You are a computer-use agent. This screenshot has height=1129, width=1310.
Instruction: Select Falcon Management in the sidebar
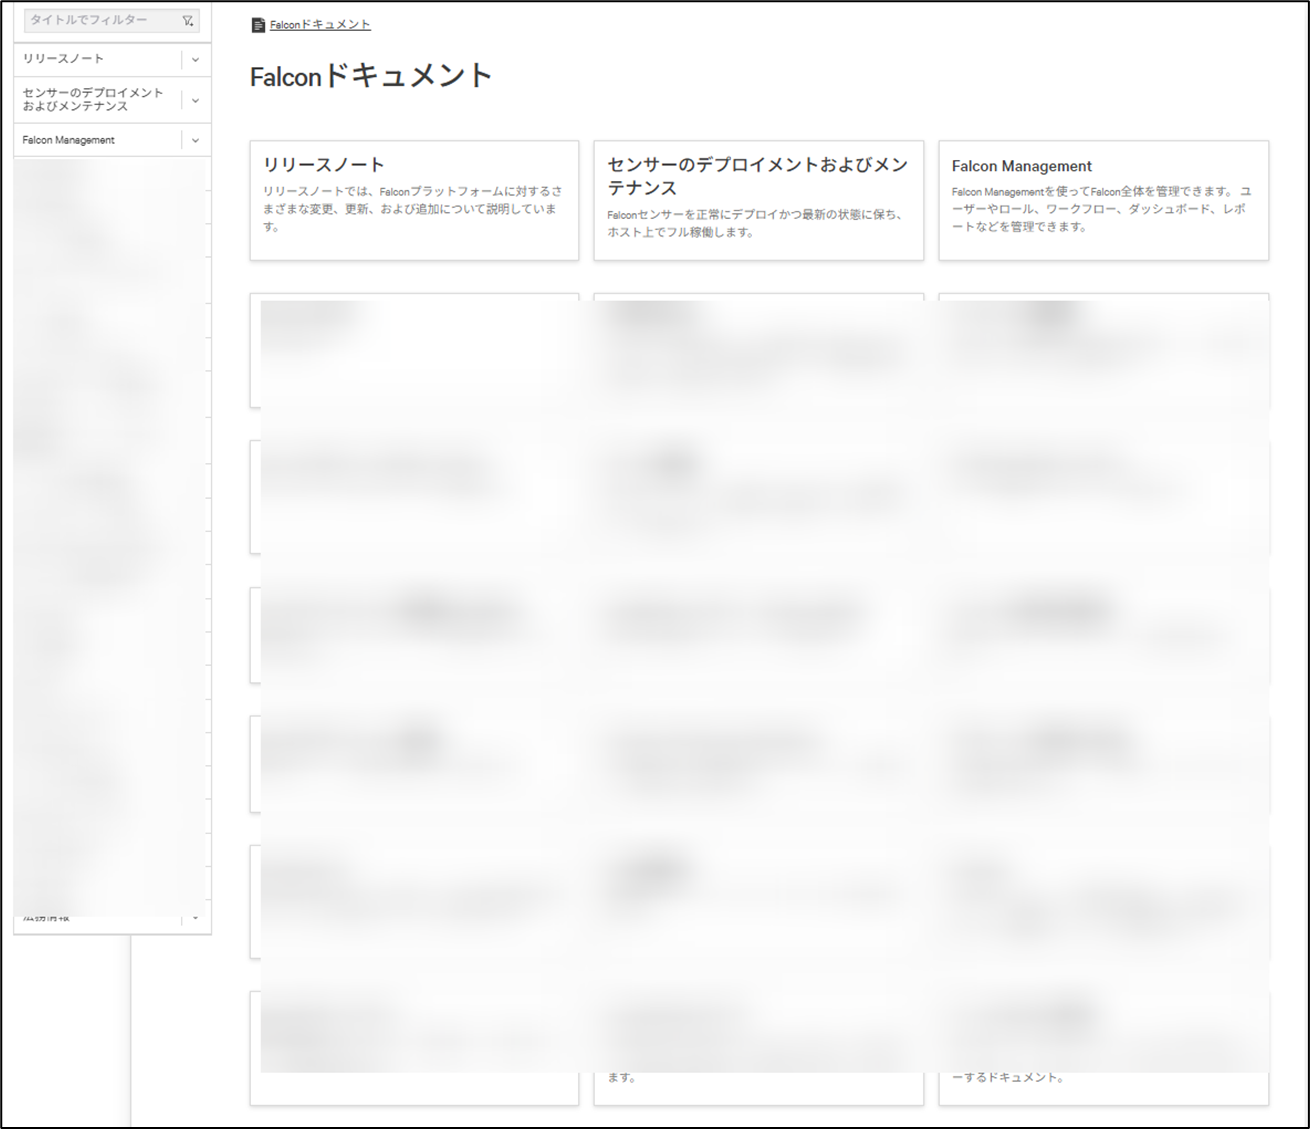coord(69,140)
